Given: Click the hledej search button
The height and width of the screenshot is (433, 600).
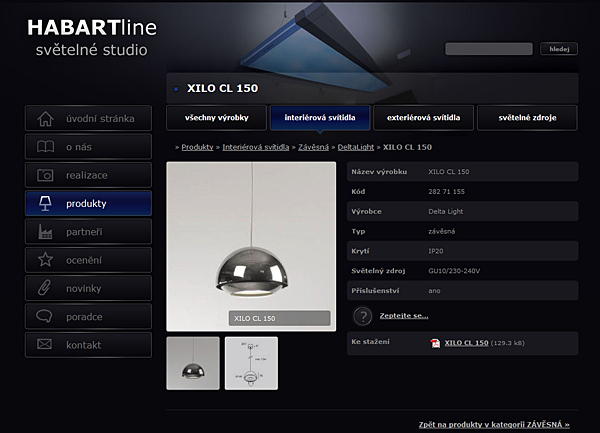Looking at the screenshot, I should [x=559, y=49].
